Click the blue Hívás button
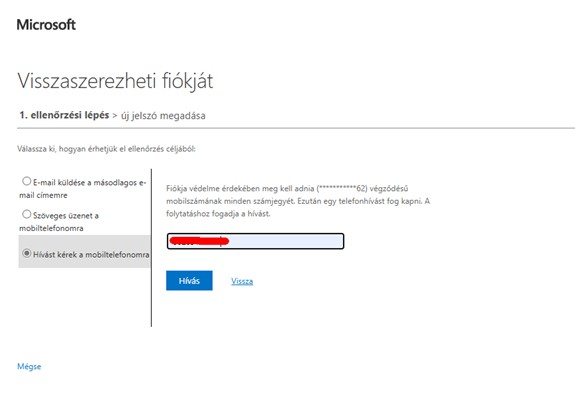Image resolution: width=575 pixels, height=395 pixels. 189,281
